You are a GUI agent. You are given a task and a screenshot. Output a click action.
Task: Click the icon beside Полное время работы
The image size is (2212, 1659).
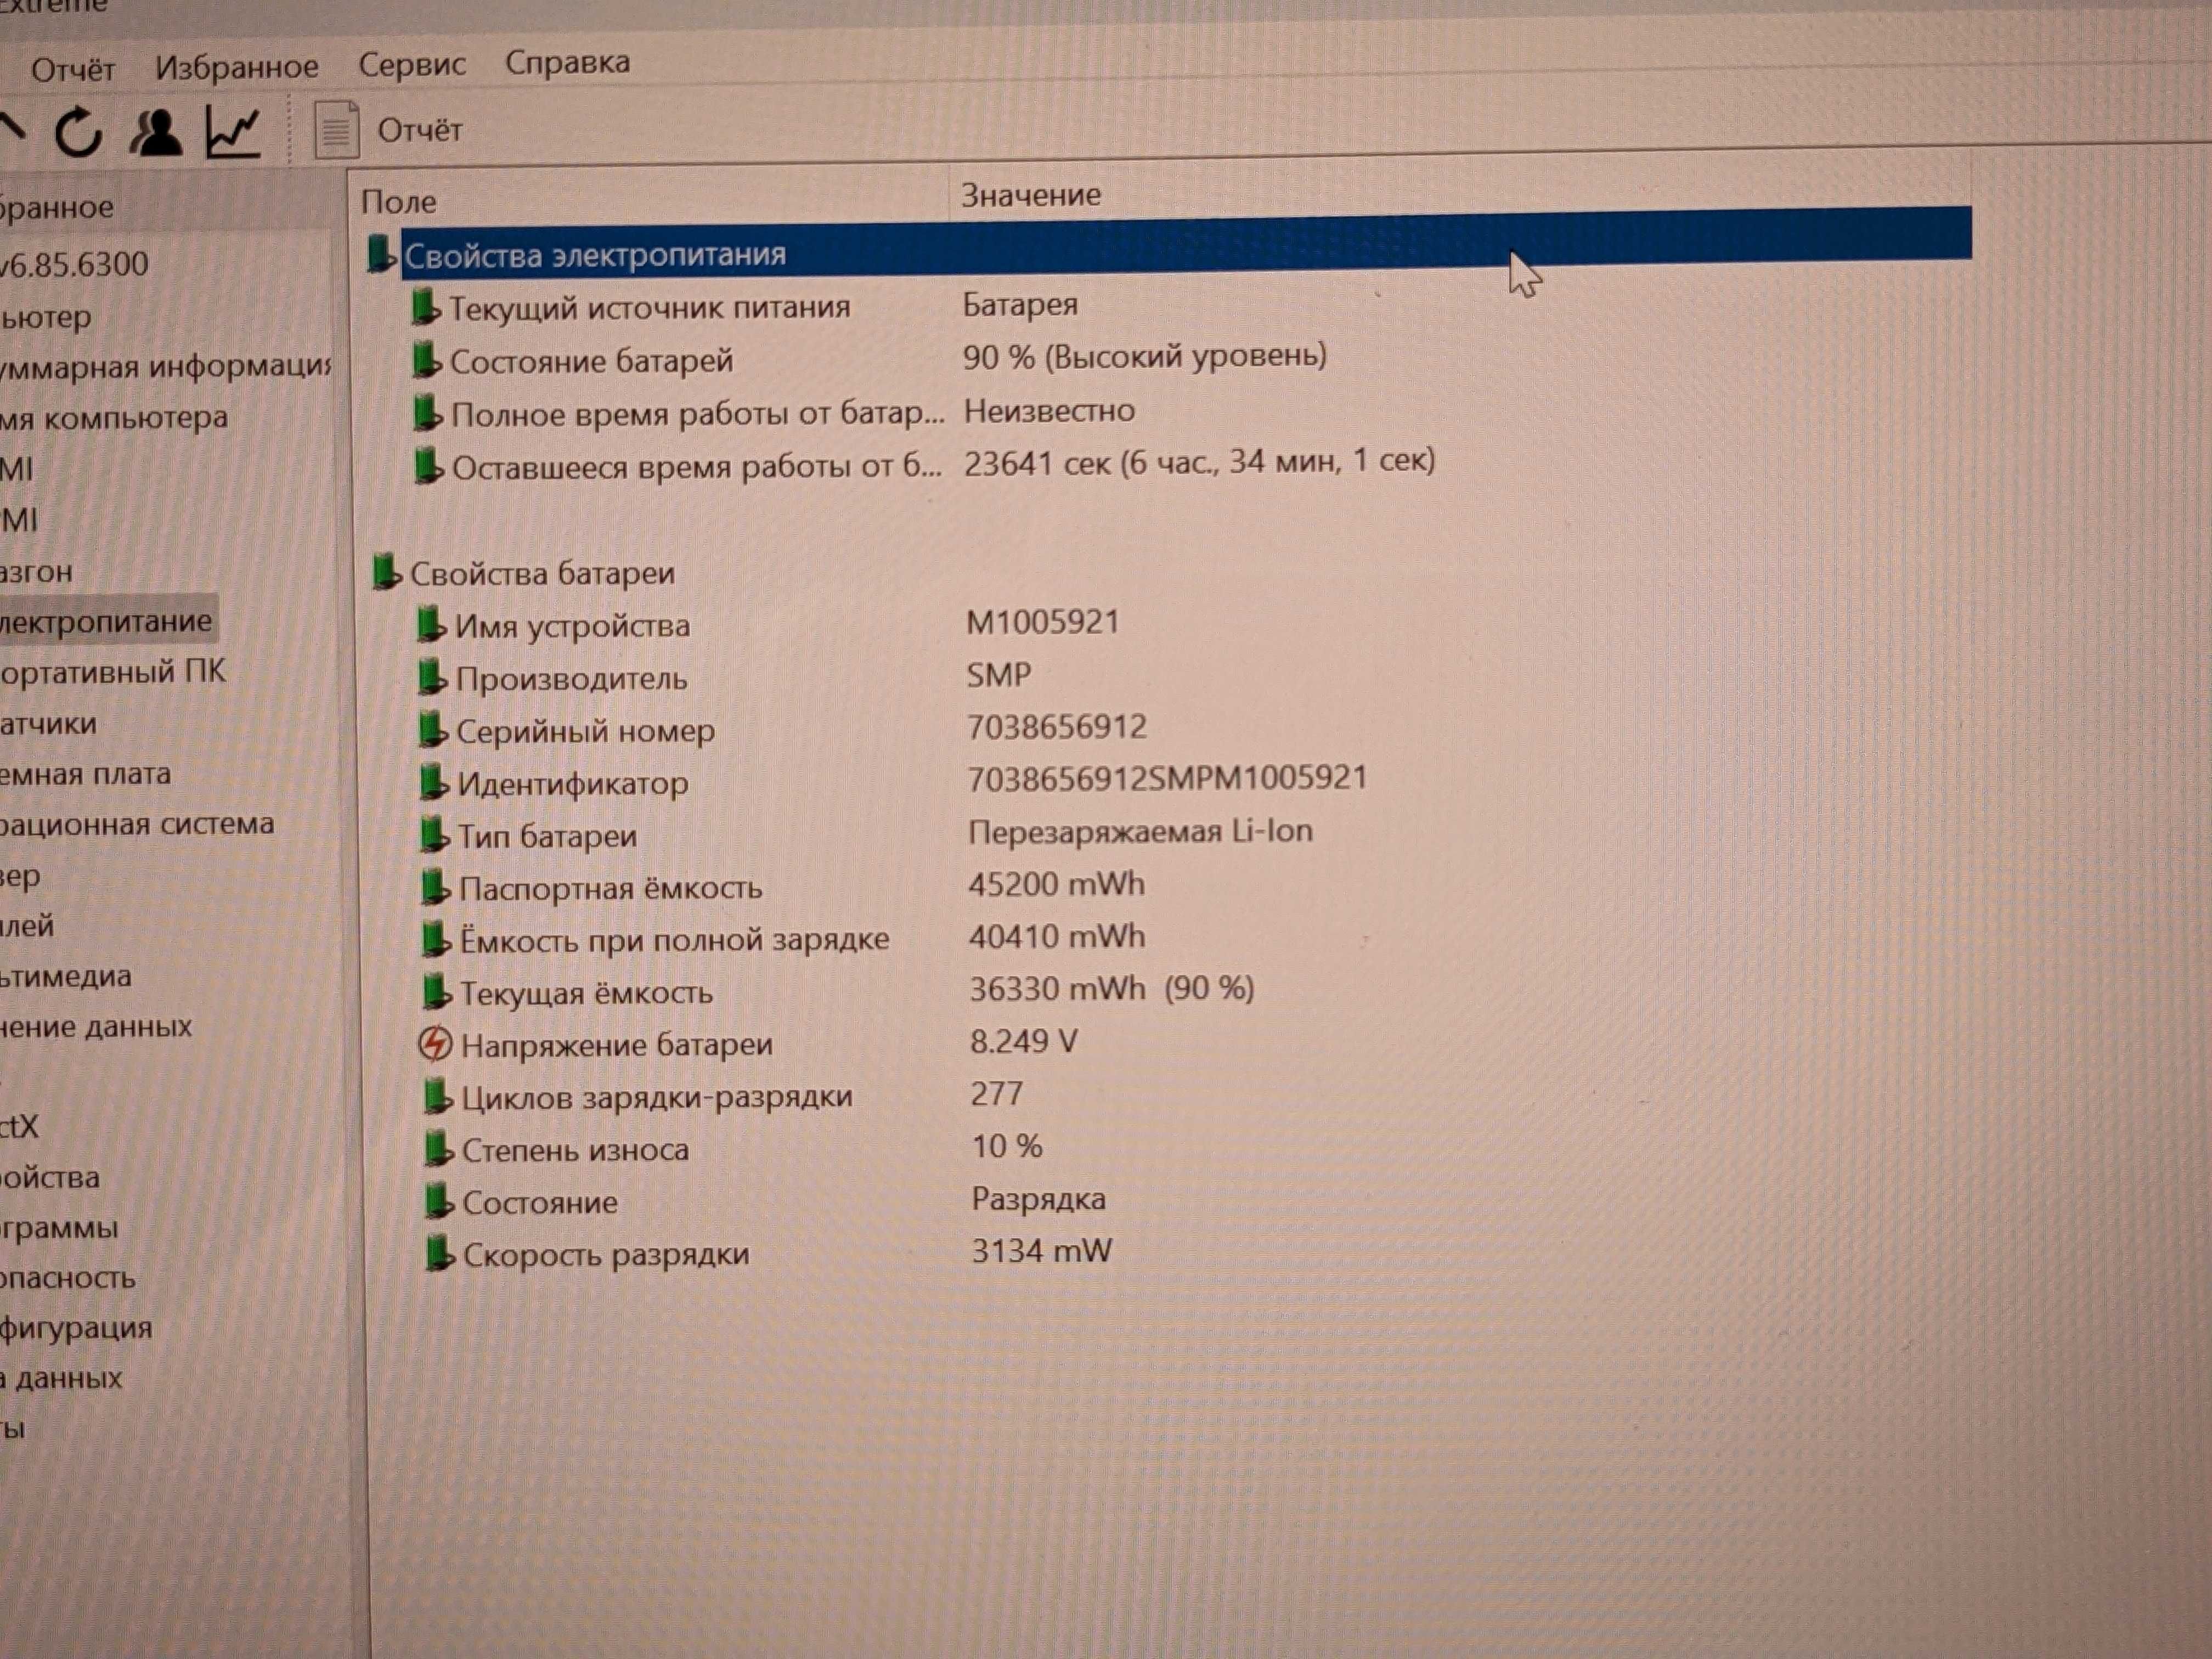click(428, 414)
